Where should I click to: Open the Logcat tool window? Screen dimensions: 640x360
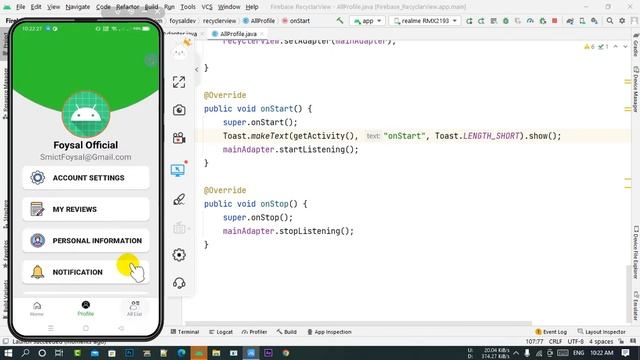click(221, 332)
